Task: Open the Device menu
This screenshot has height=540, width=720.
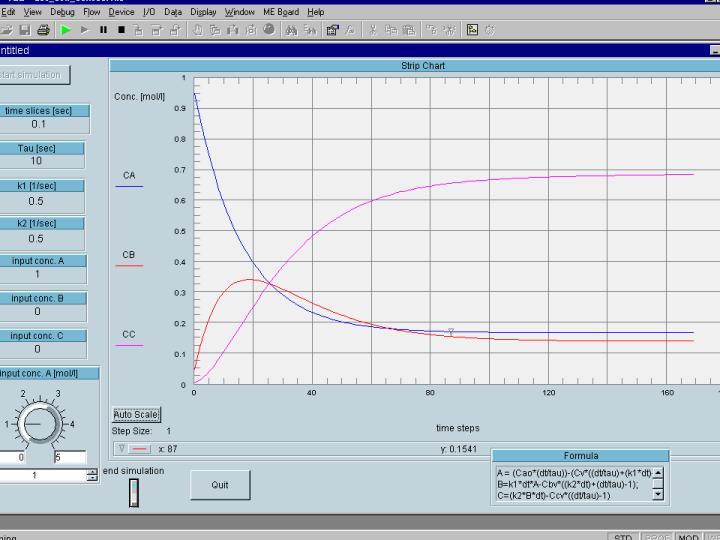Action: pyautogui.click(x=121, y=12)
